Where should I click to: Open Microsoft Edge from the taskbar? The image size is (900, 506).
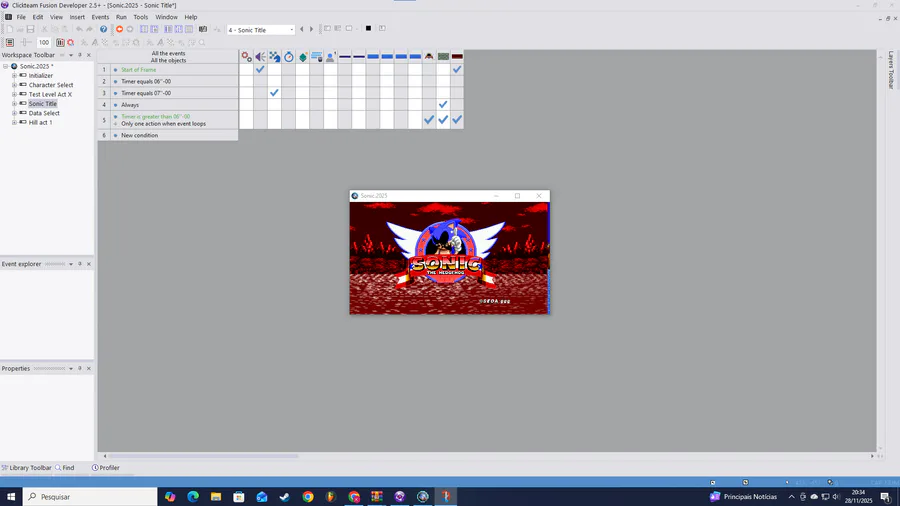[x=193, y=496]
